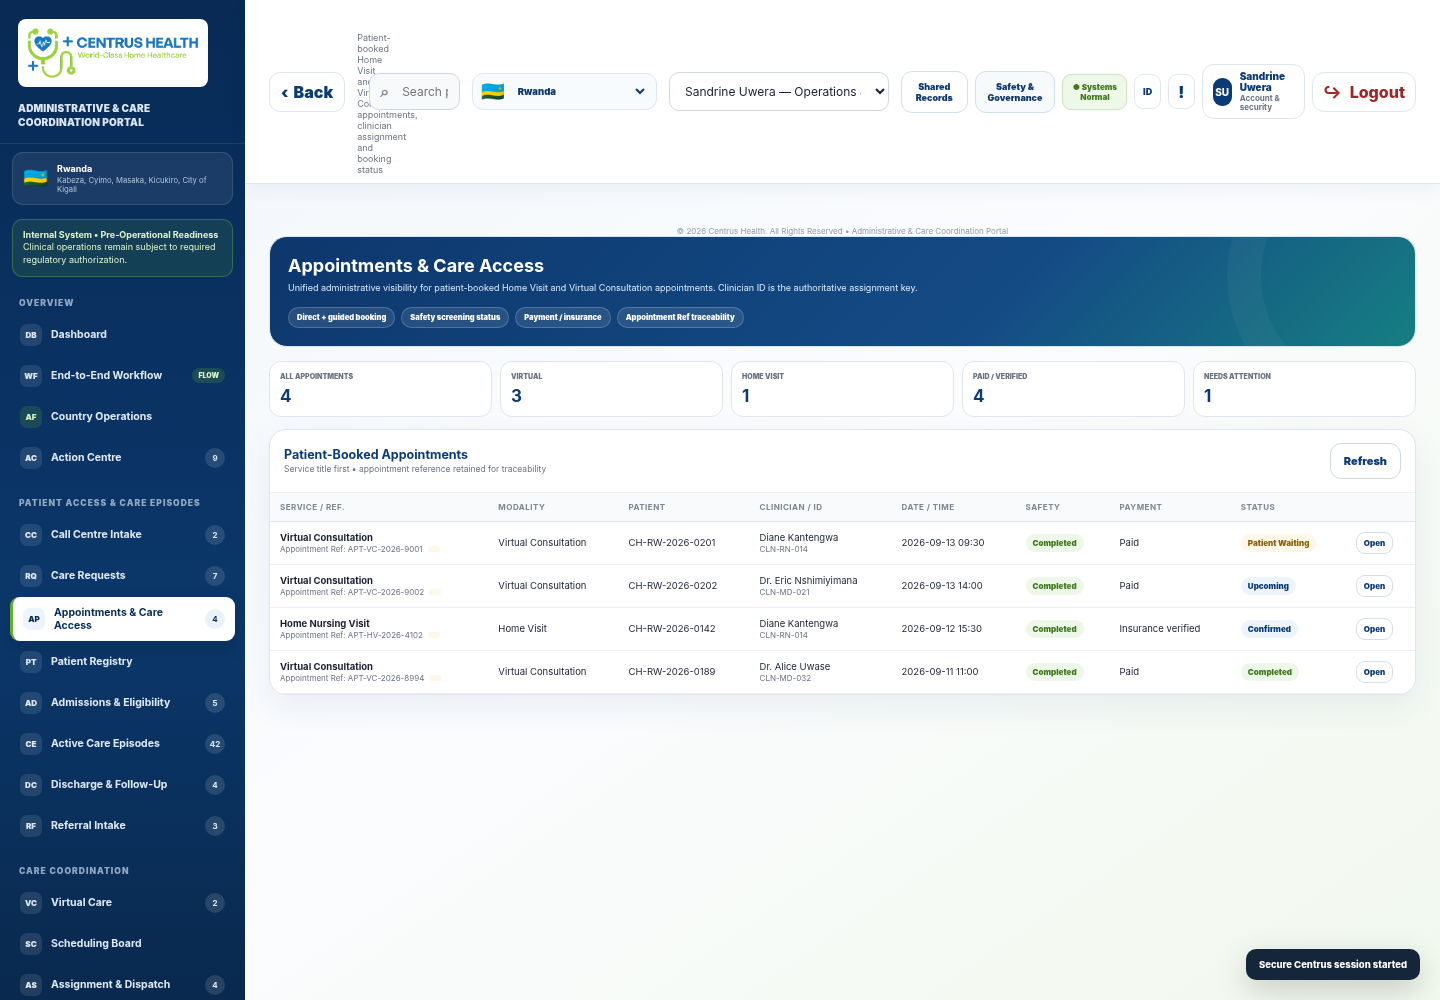Click Home Nursing Visit service title
The image size is (1440, 1000).
325,624
